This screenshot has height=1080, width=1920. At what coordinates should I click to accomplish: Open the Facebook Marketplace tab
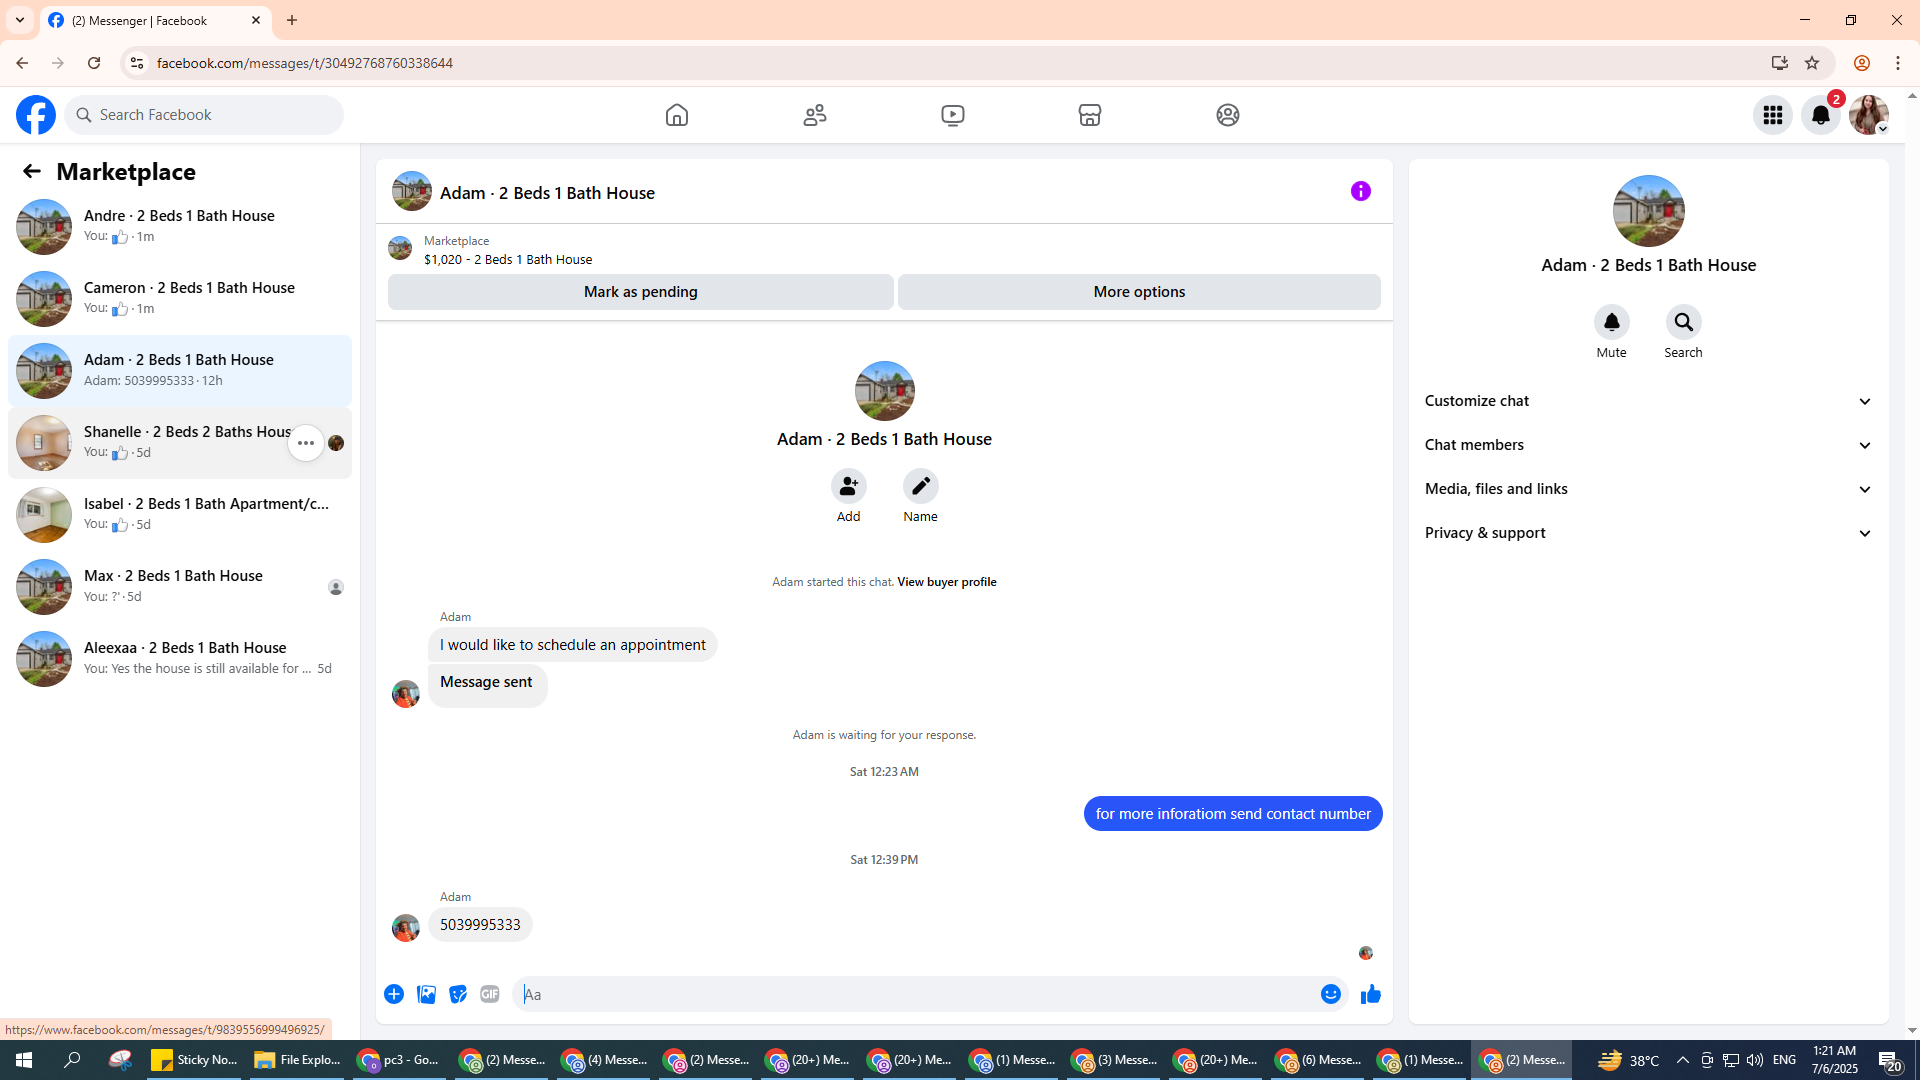pos(1089,115)
